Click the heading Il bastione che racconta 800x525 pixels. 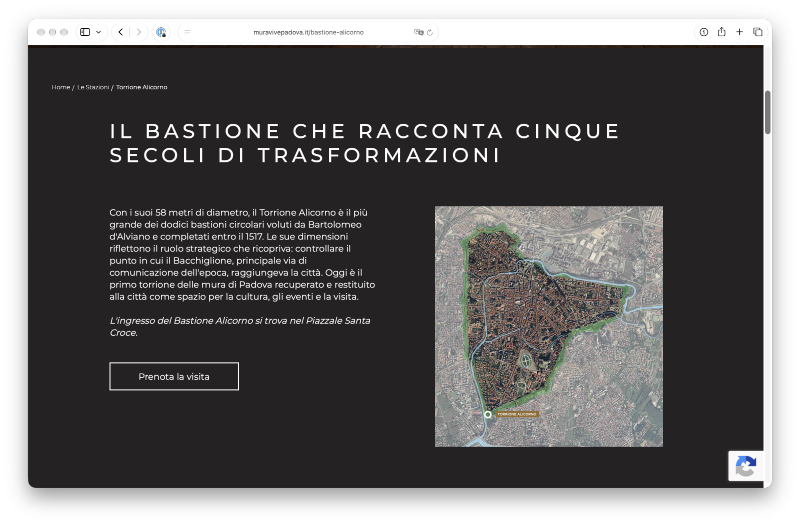coord(365,143)
